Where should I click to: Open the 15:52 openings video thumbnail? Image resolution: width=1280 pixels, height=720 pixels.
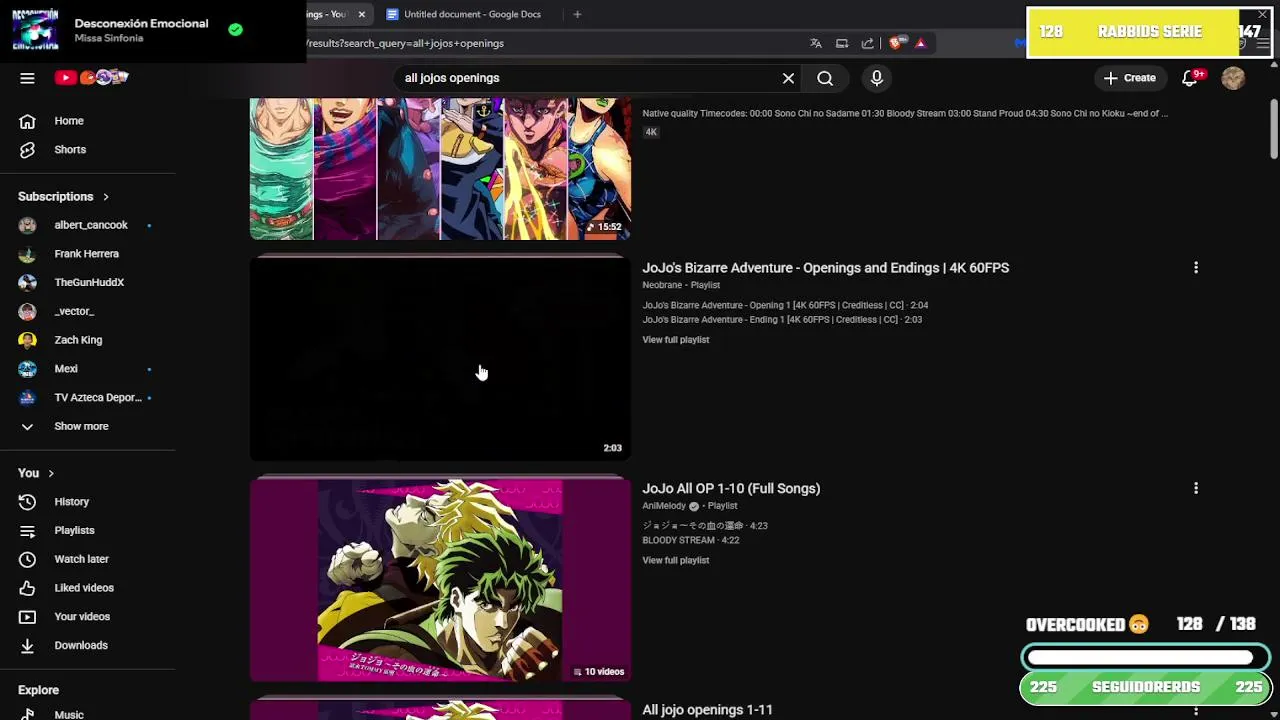click(440, 168)
